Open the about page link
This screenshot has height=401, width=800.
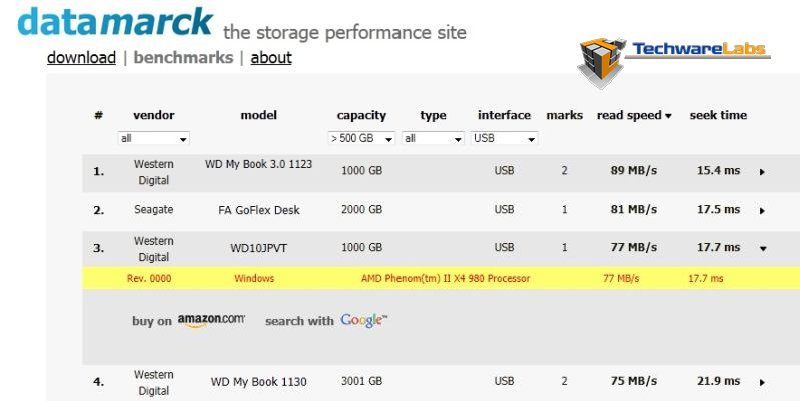[271, 58]
